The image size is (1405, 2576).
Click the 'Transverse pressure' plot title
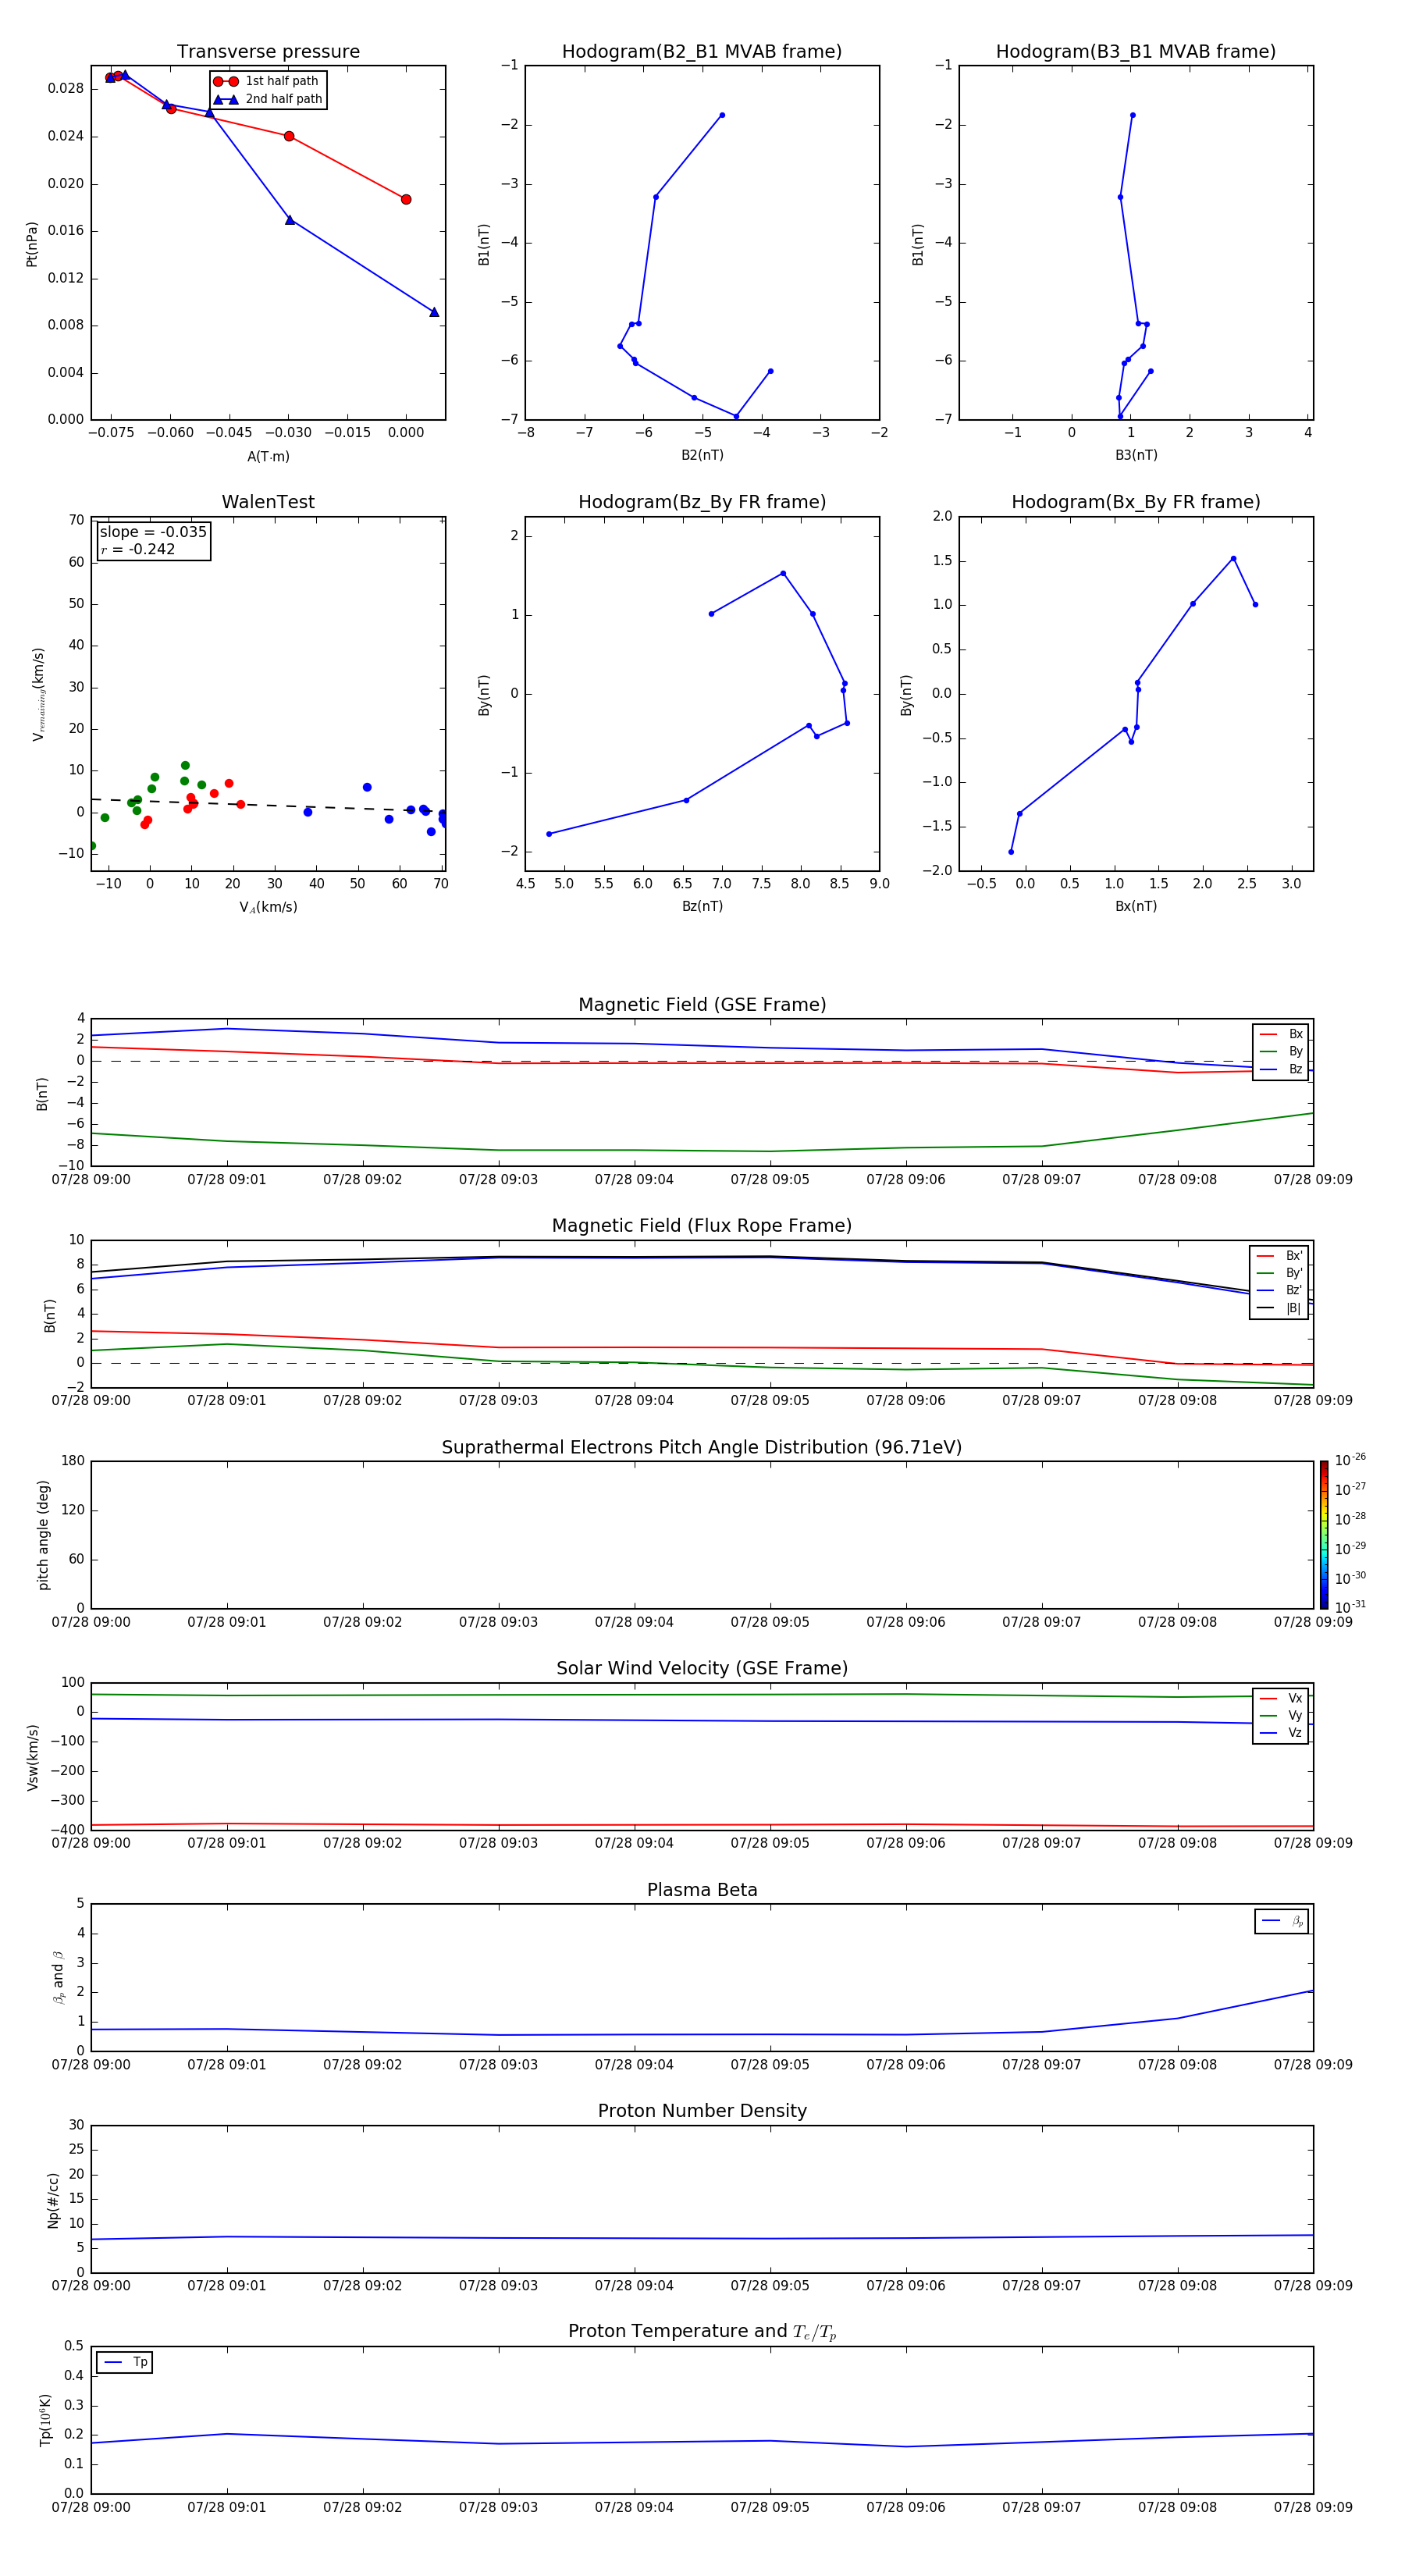268,51
